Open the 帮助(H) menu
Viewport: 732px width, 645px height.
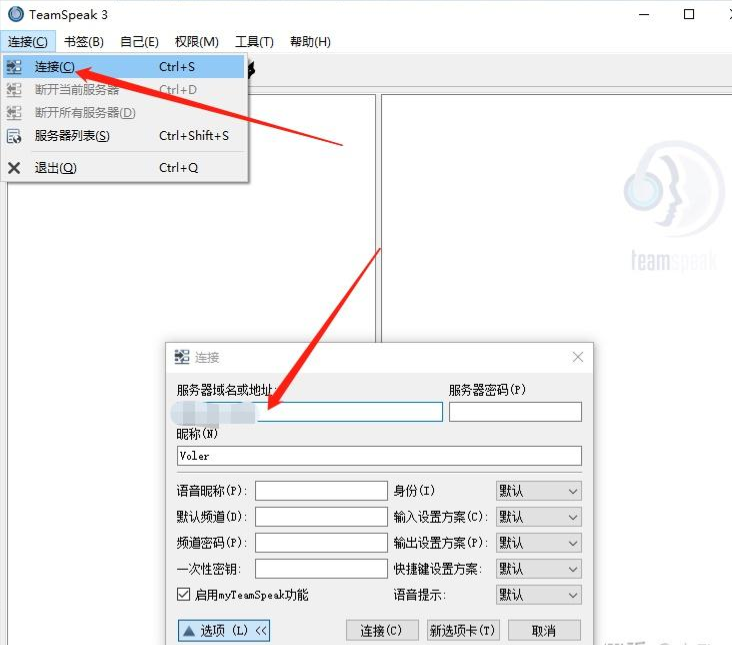(310, 42)
